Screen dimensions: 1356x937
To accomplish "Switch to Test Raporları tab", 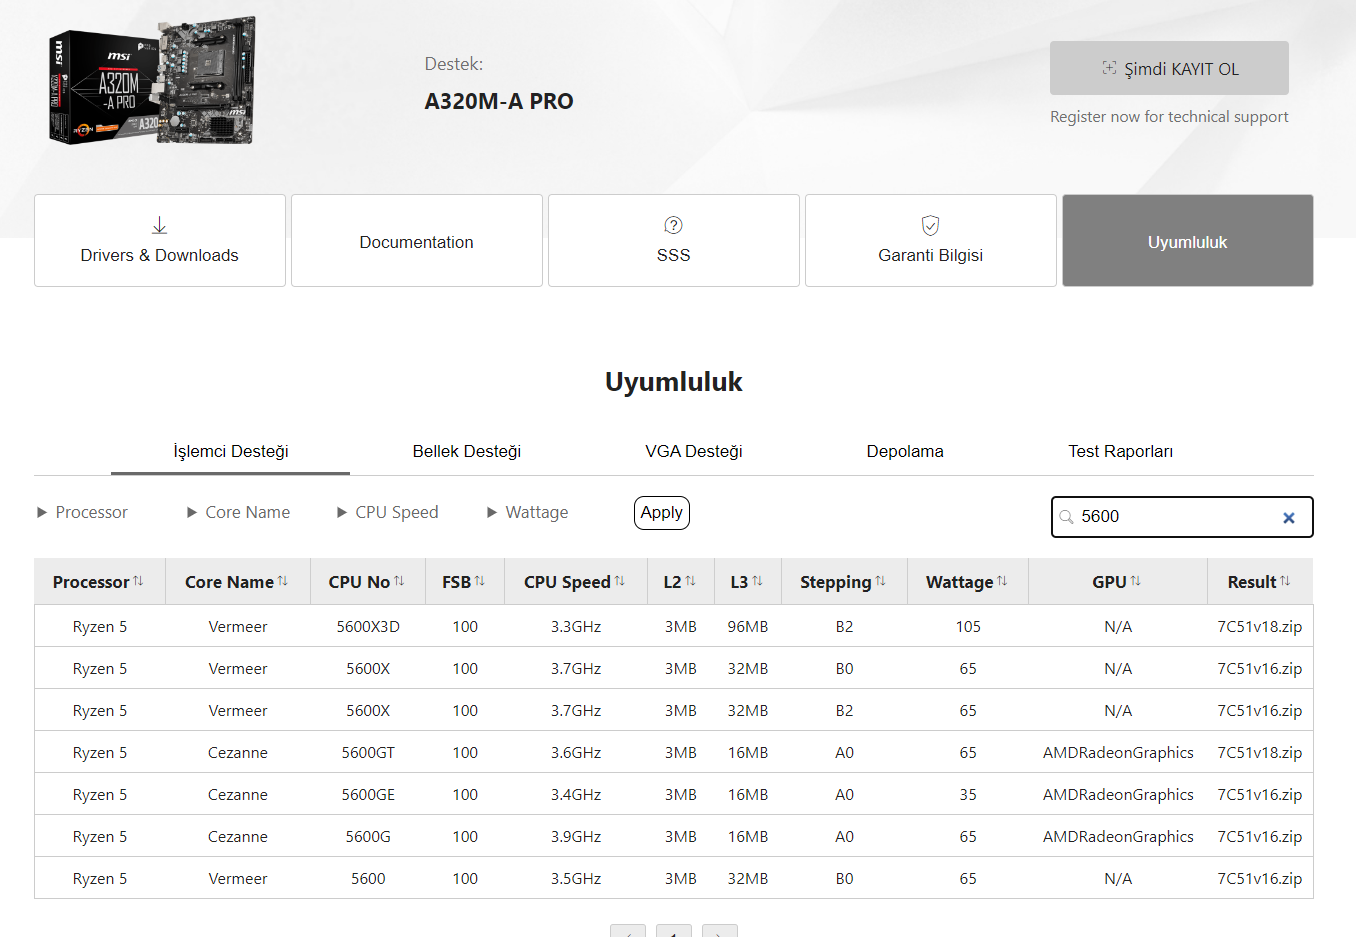I will tap(1121, 451).
